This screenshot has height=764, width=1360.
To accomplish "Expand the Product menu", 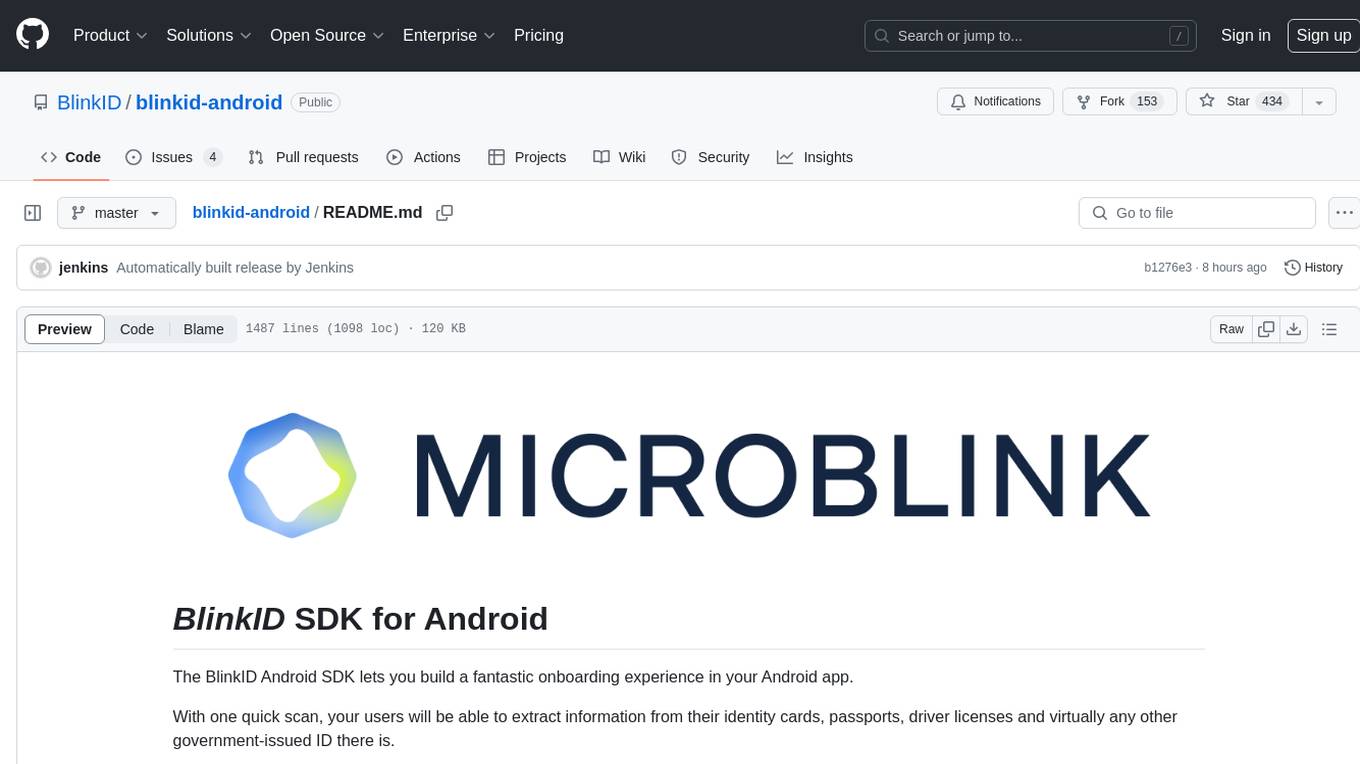I will (110, 35).
